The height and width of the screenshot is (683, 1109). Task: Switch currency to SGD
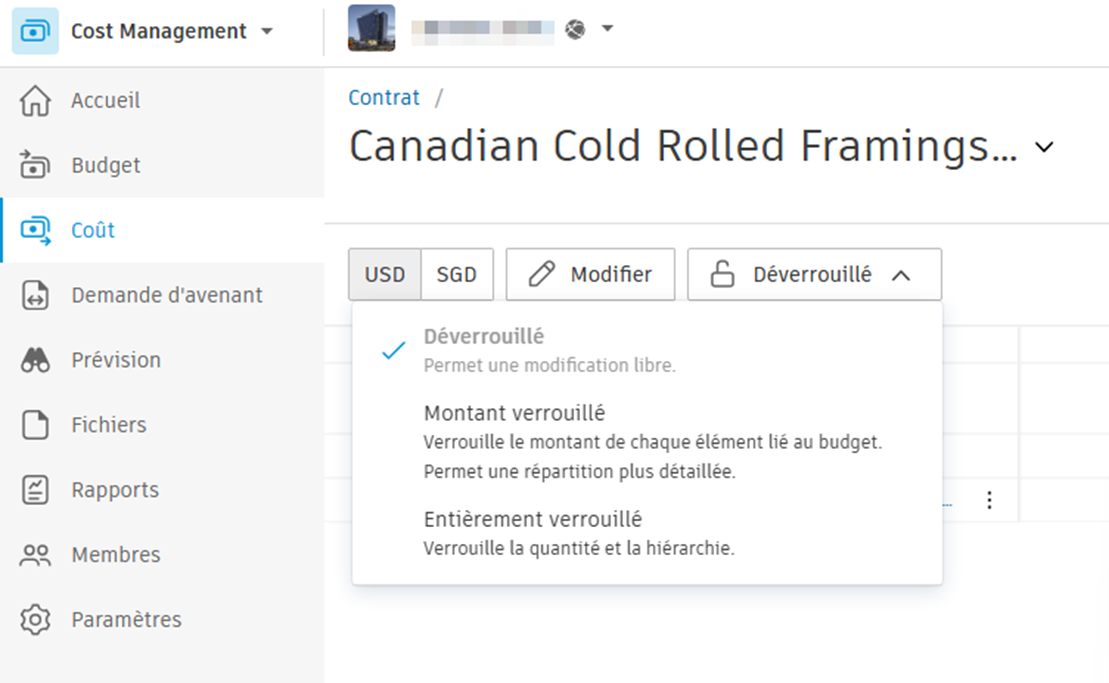point(457,273)
